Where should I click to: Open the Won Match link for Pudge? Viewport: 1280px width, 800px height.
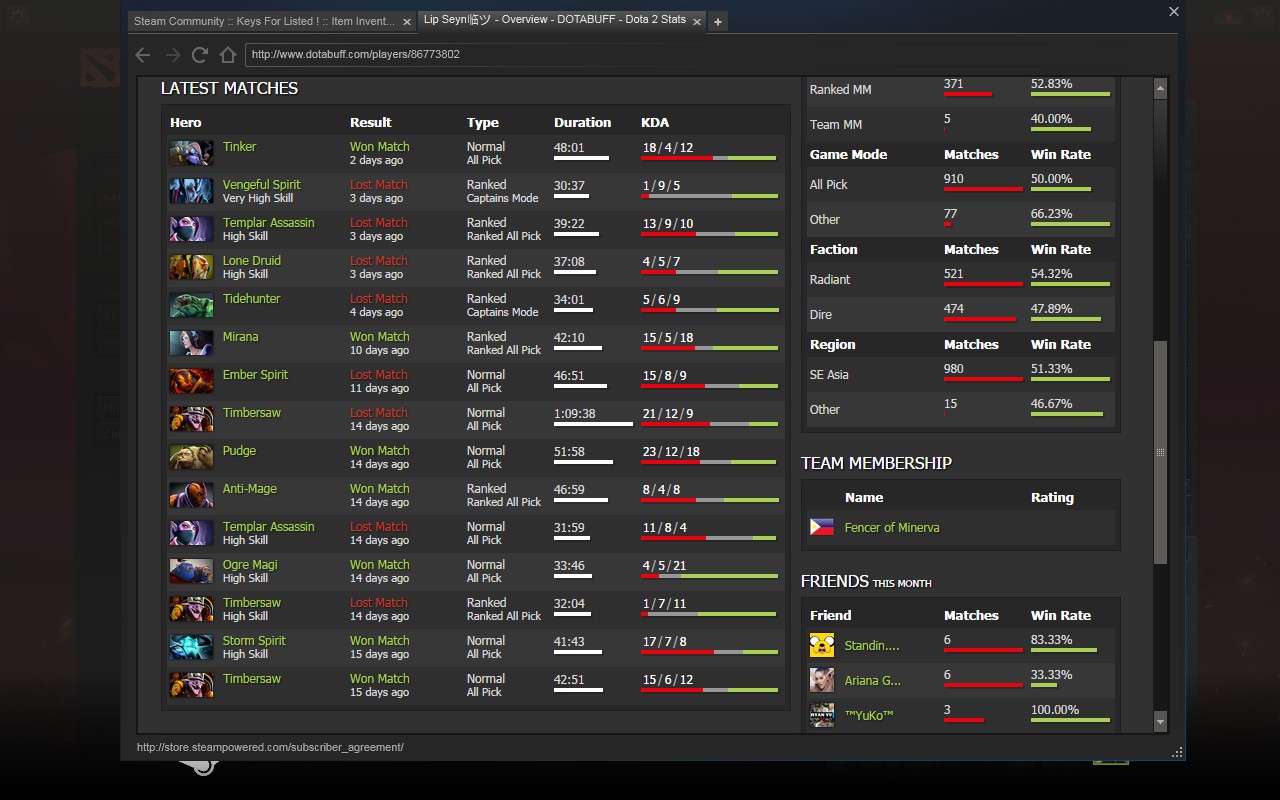coord(380,450)
